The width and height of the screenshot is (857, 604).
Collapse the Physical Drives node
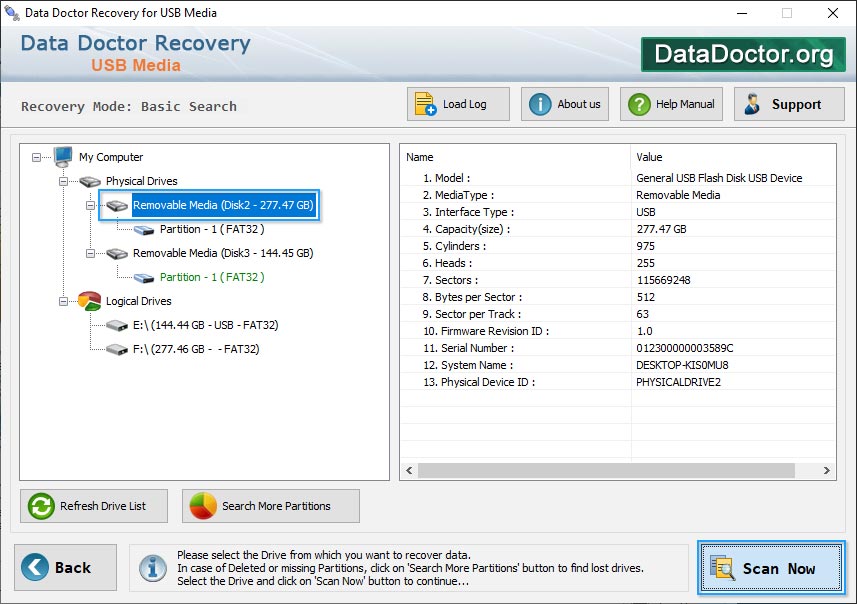pos(63,181)
